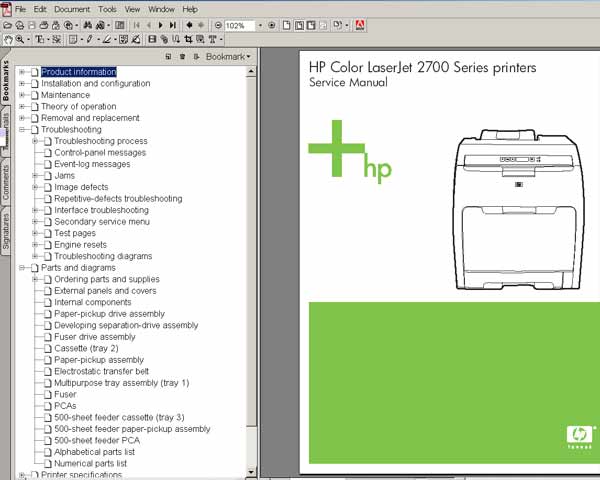Toggle the navigation pane icon
The image size is (600, 480).
click(119, 26)
